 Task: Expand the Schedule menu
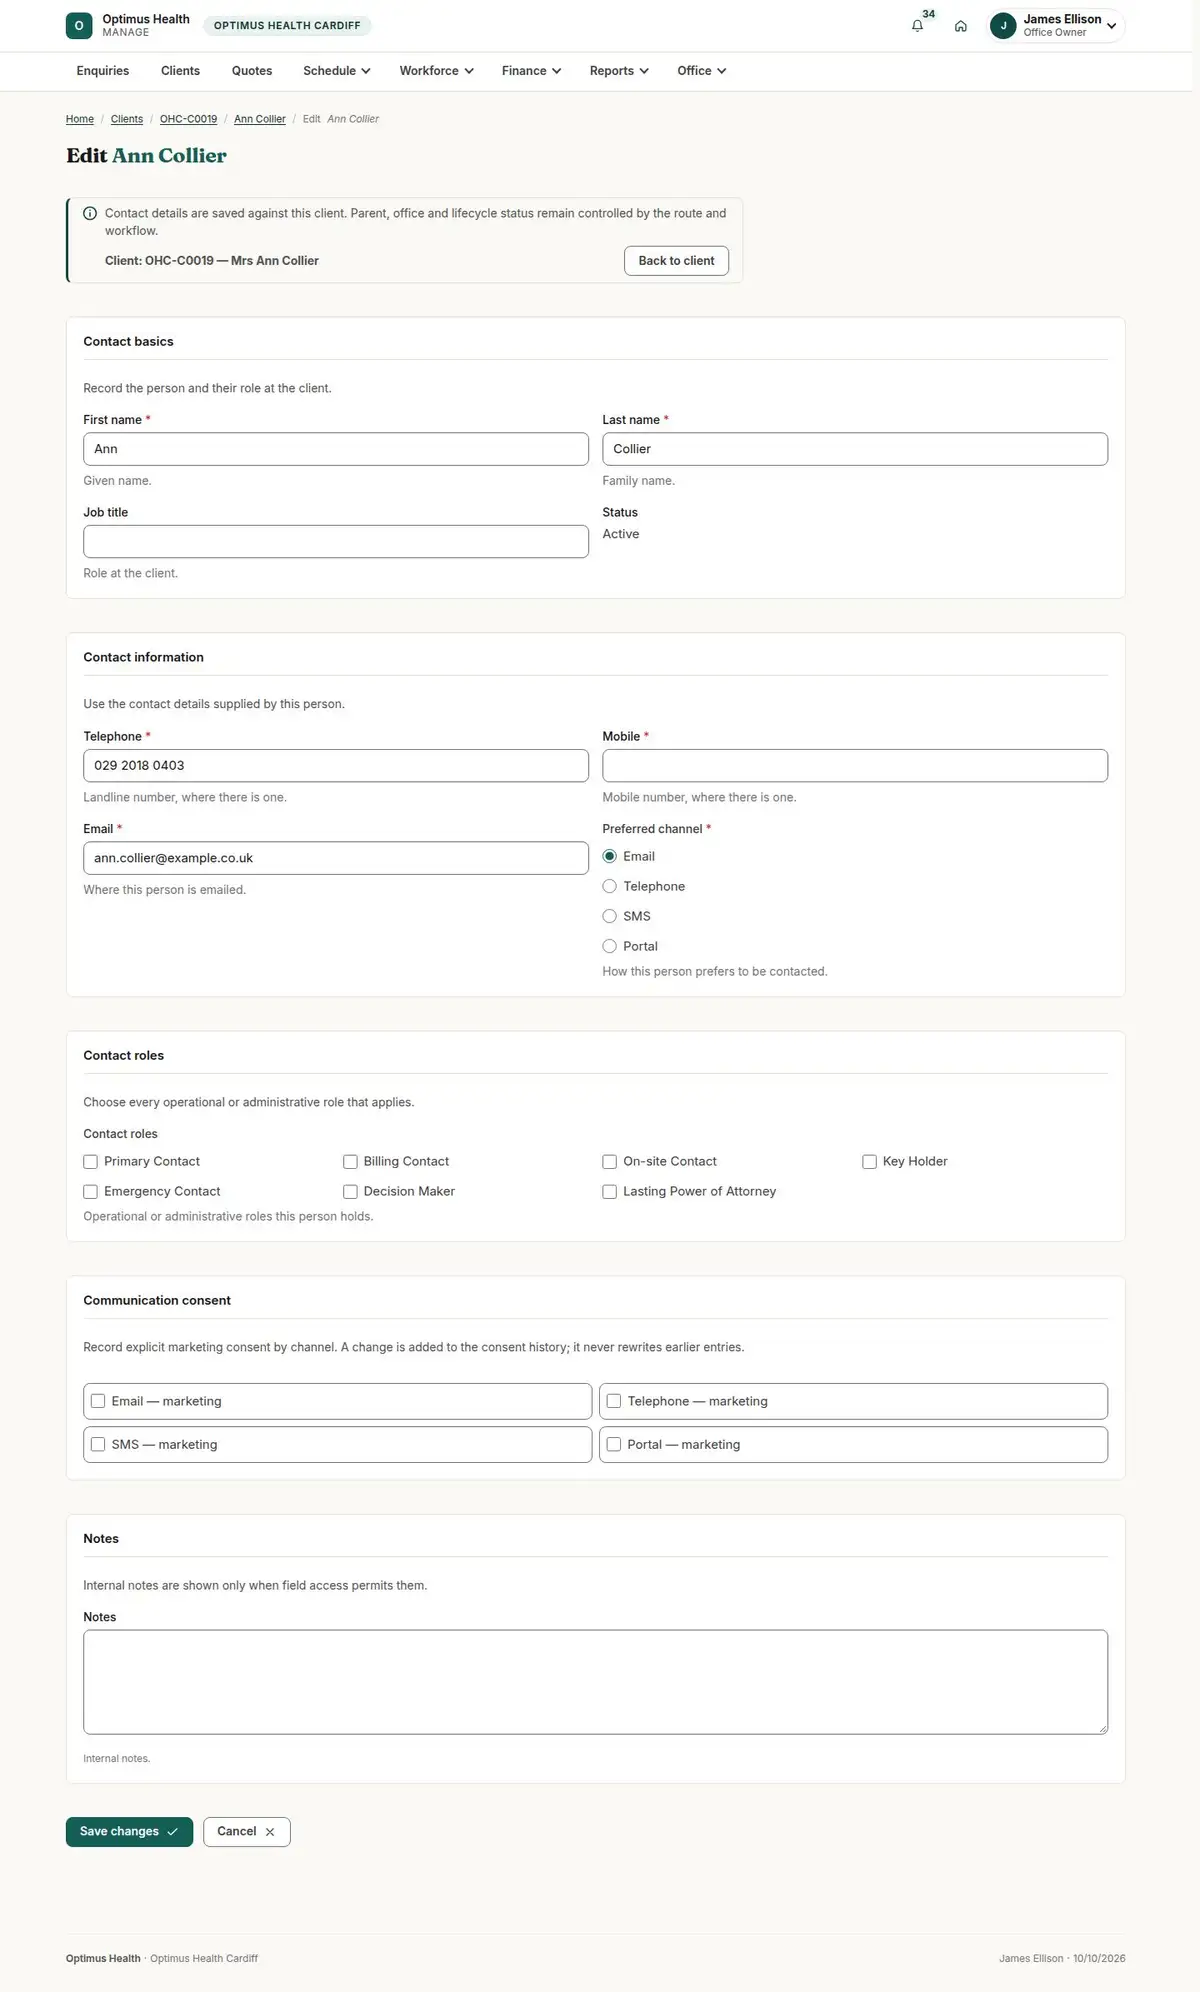tap(337, 71)
